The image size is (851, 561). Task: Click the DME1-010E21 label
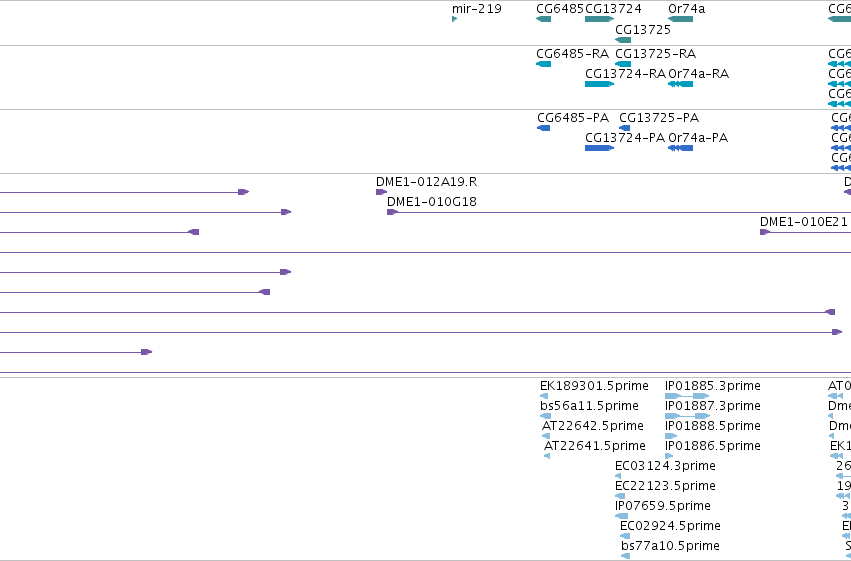coord(803,222)
